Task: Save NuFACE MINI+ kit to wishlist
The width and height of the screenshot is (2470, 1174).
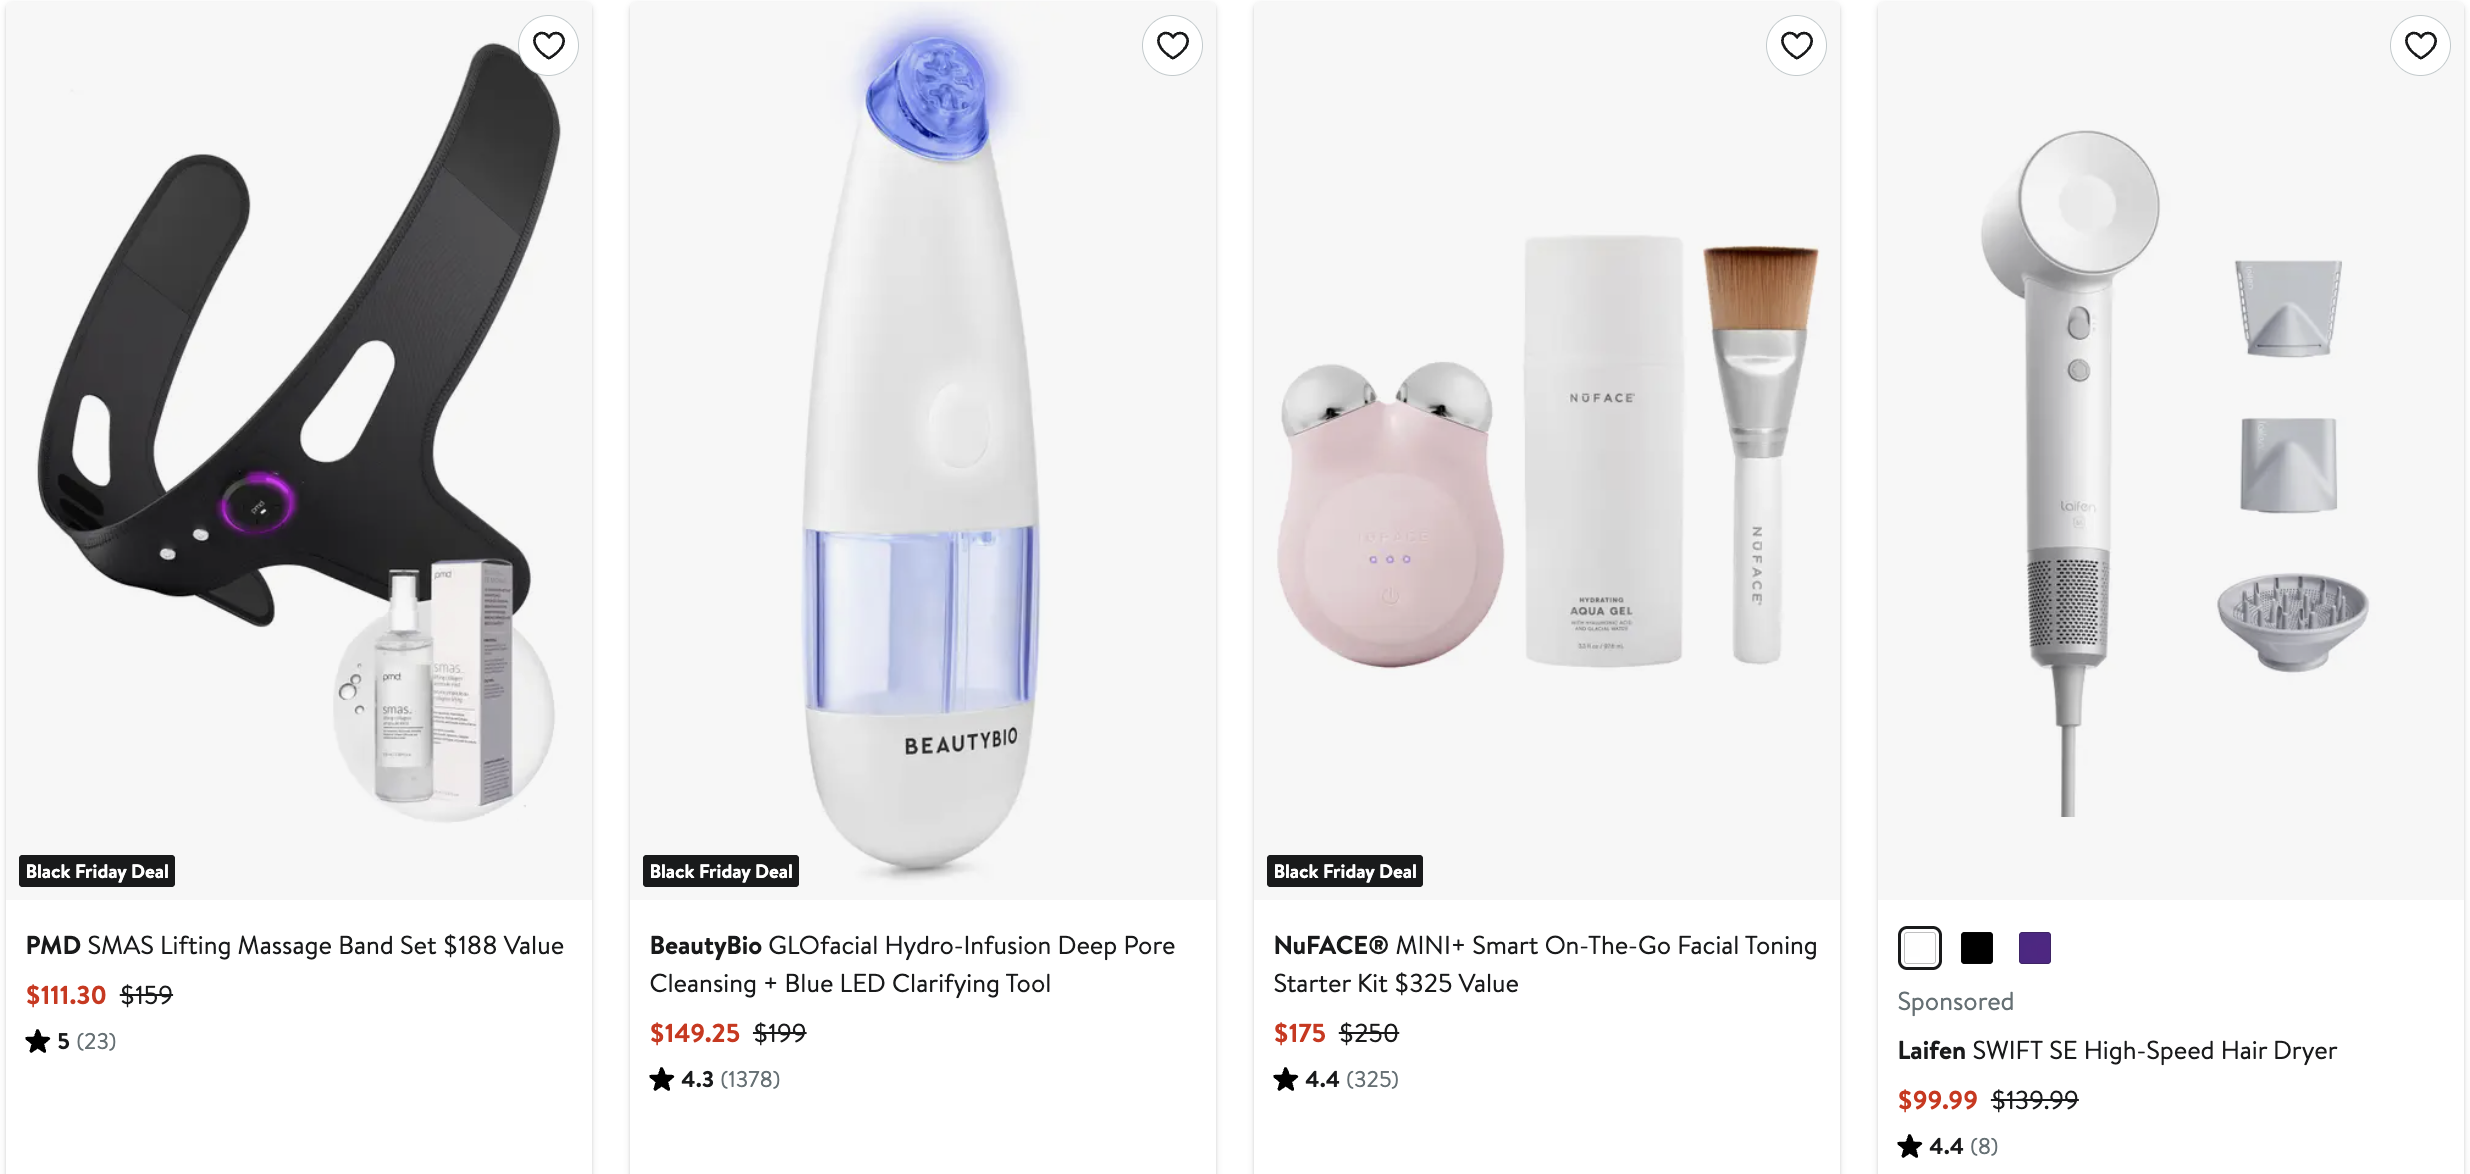Action: click(1796, 46)
